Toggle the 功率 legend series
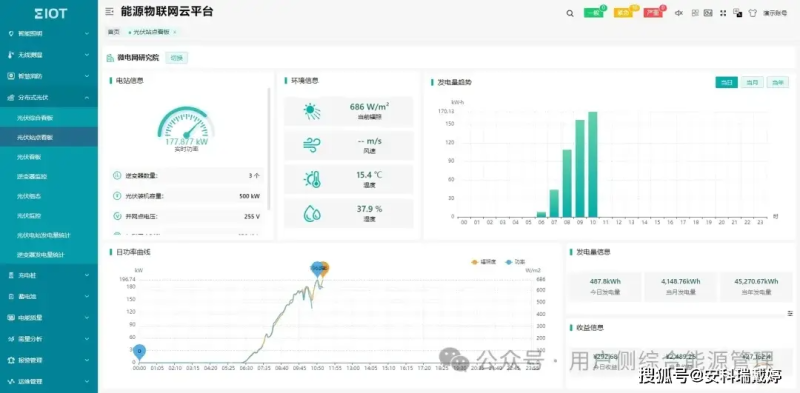Image resolution: width=800 pixels, height=393 pixels. [x=515, y=262]
